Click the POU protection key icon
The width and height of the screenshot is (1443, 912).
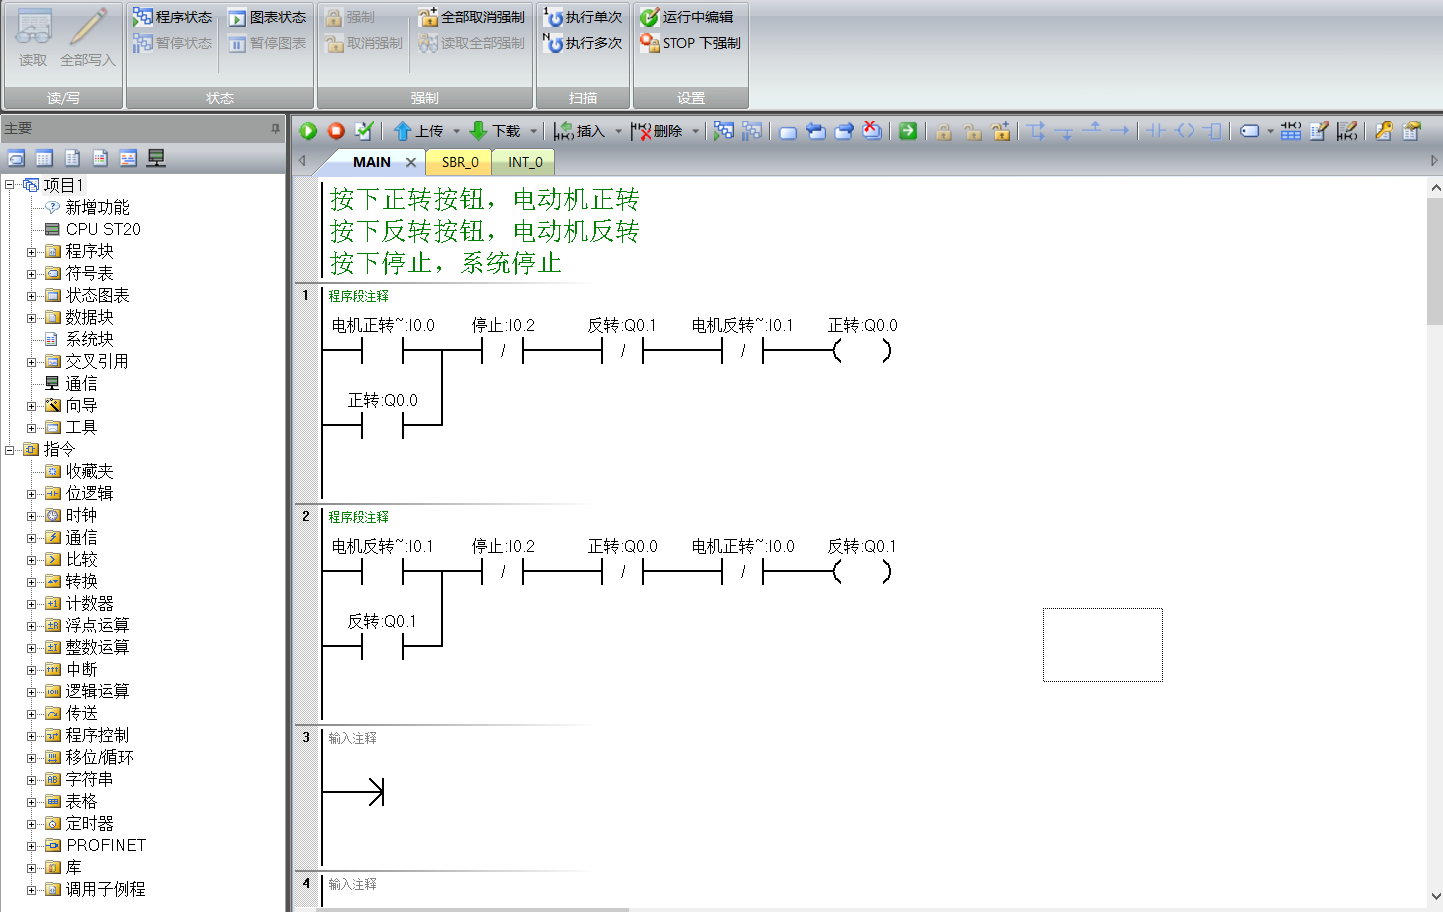pos(1384,131)
